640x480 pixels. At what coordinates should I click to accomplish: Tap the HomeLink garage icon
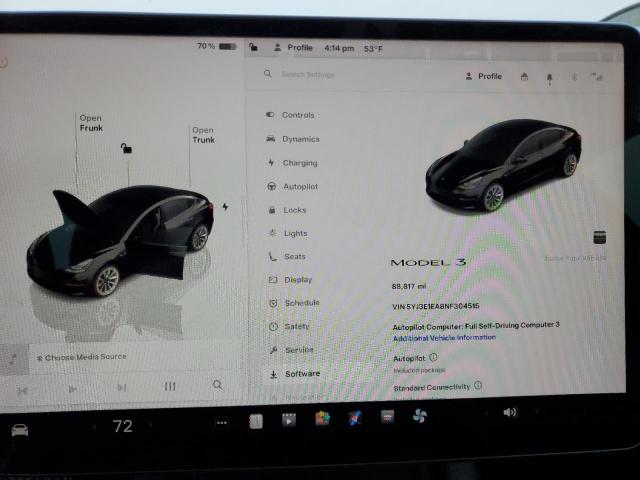coord(524,77)
